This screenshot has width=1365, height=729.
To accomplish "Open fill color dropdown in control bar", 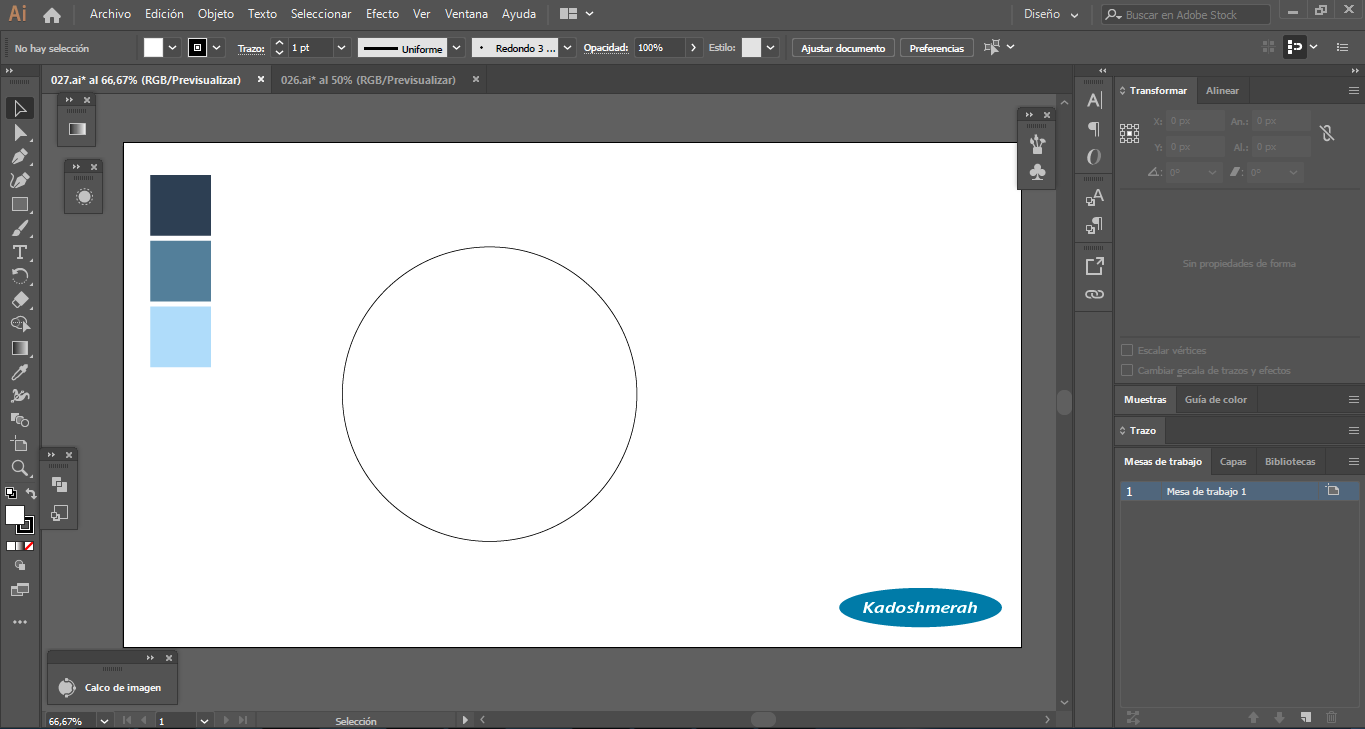I will pyautogui.click(x=173, y=48).
